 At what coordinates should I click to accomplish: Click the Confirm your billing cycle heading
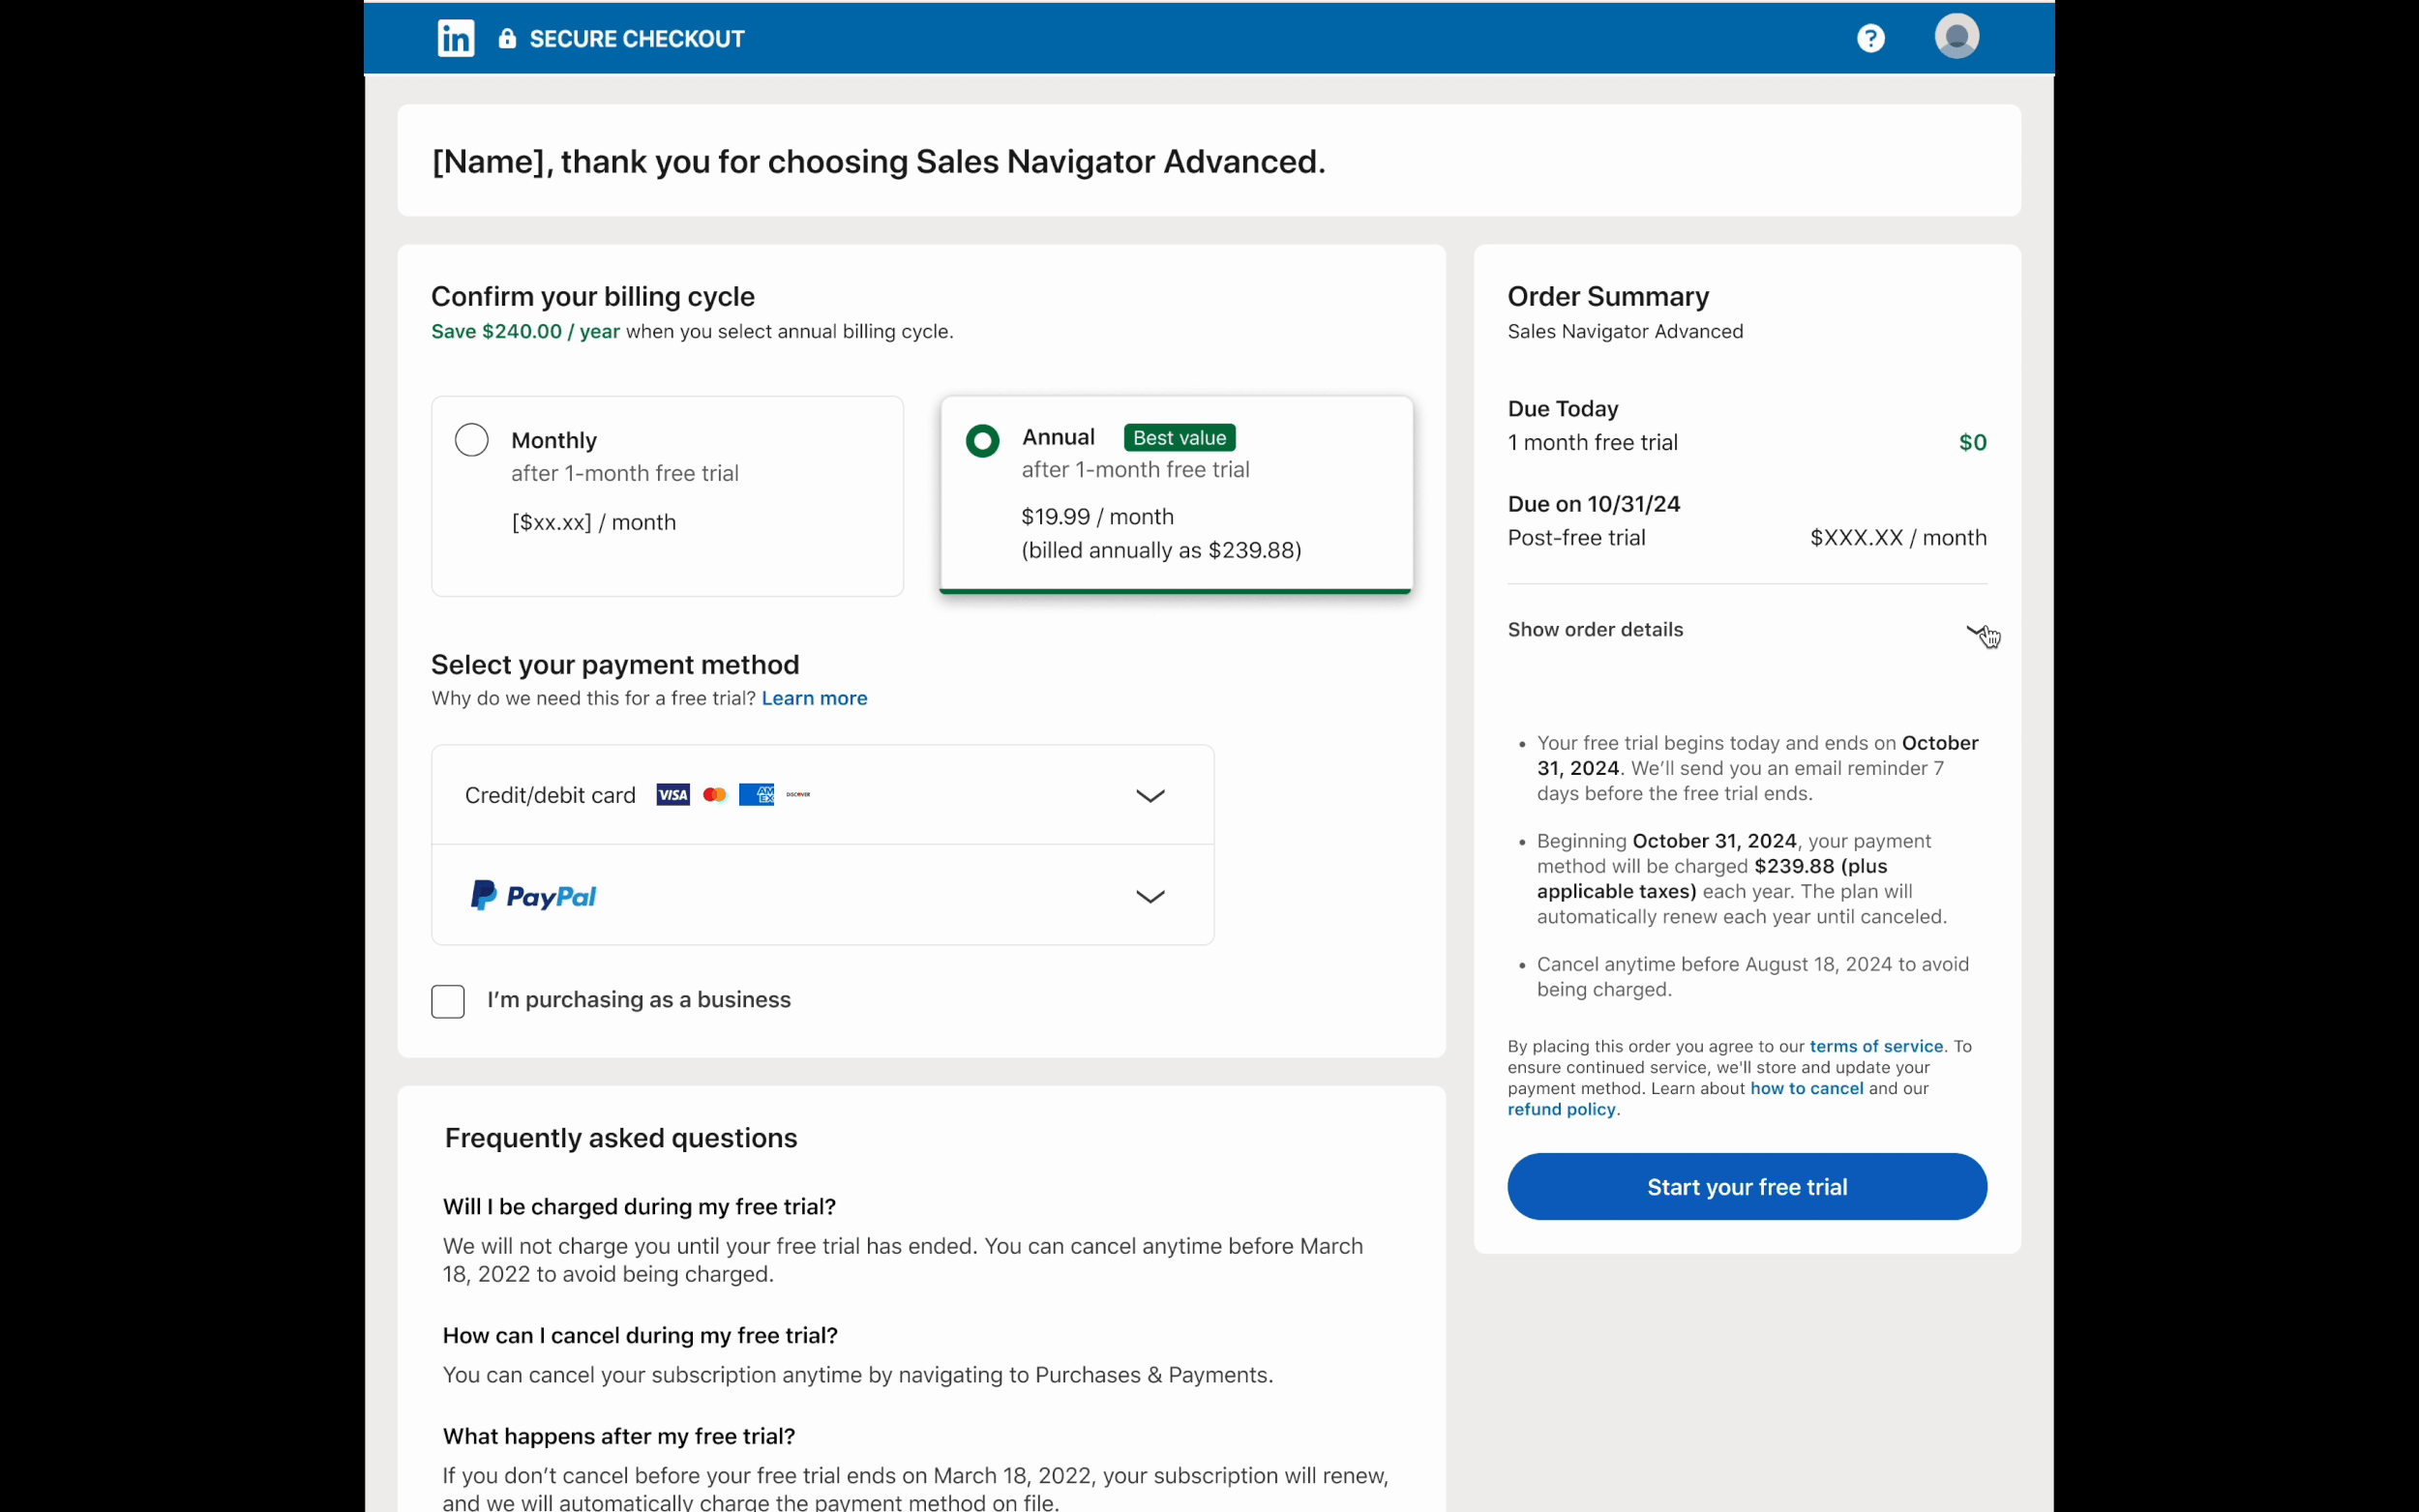point(592,296)
